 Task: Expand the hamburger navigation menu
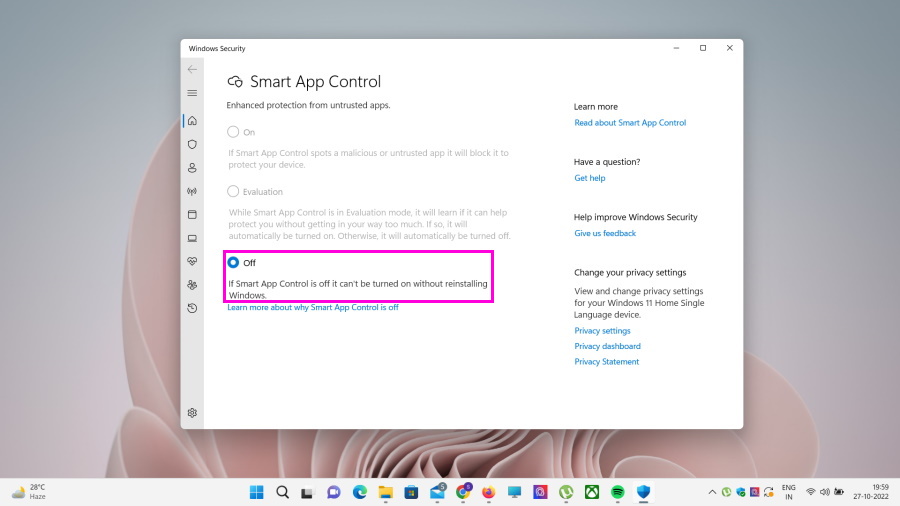(x=192, y=93)
